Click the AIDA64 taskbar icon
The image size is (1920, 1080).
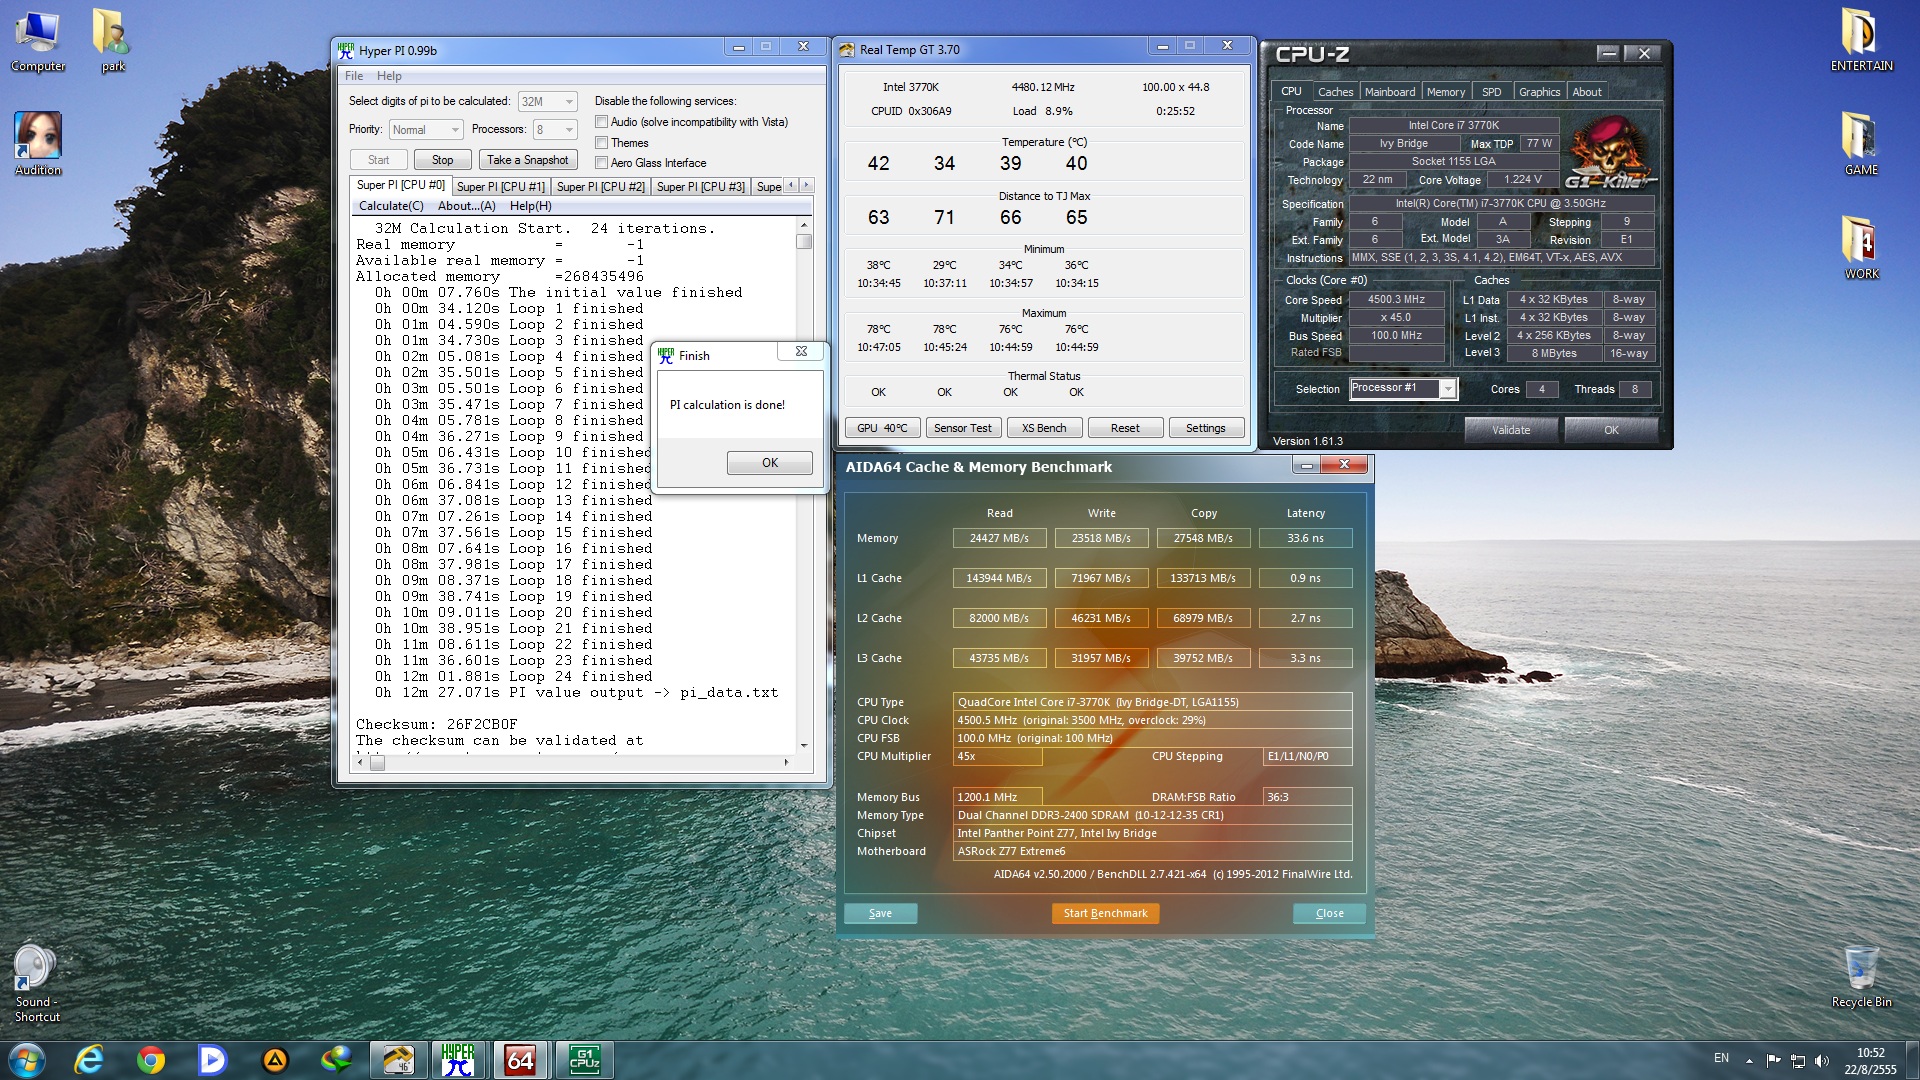(520, 1059)
